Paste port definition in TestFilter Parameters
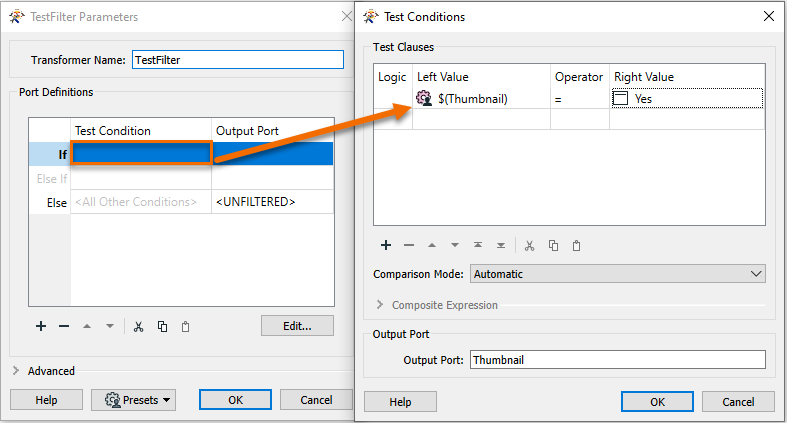The width and height of the screenshot is (787, 423). [x=185, y=327]
